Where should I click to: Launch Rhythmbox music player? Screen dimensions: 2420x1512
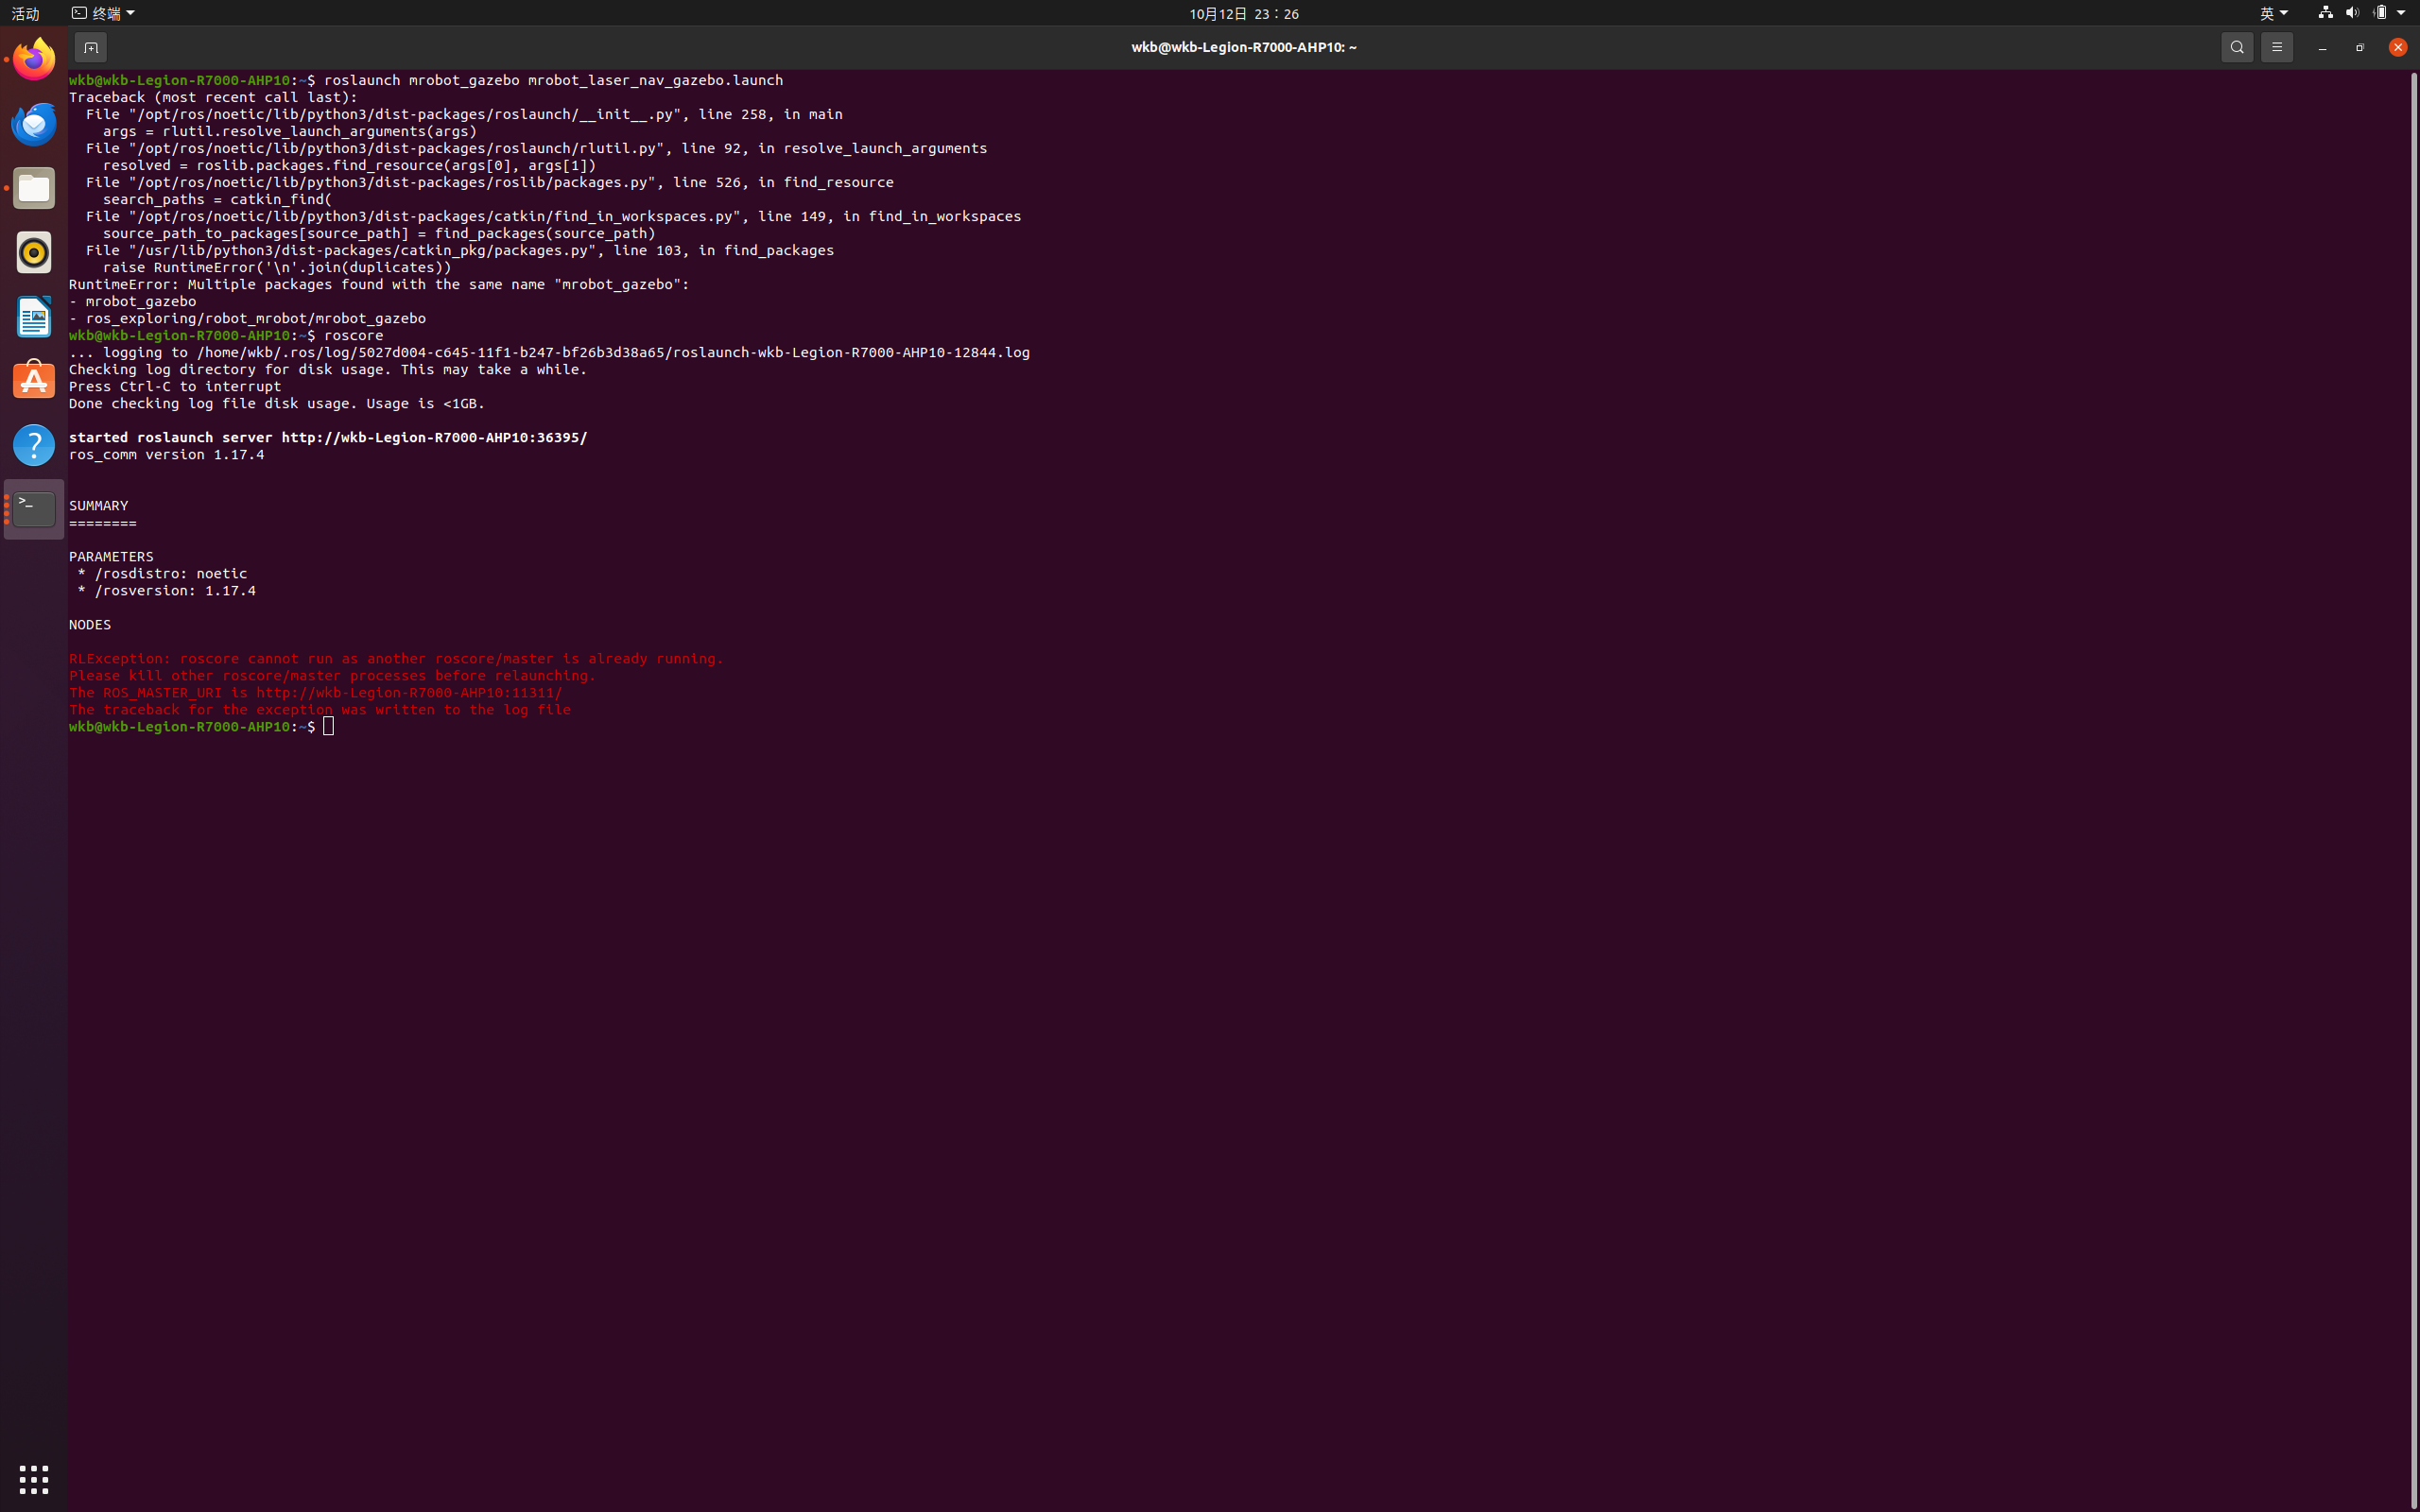[x=34, y=252]
